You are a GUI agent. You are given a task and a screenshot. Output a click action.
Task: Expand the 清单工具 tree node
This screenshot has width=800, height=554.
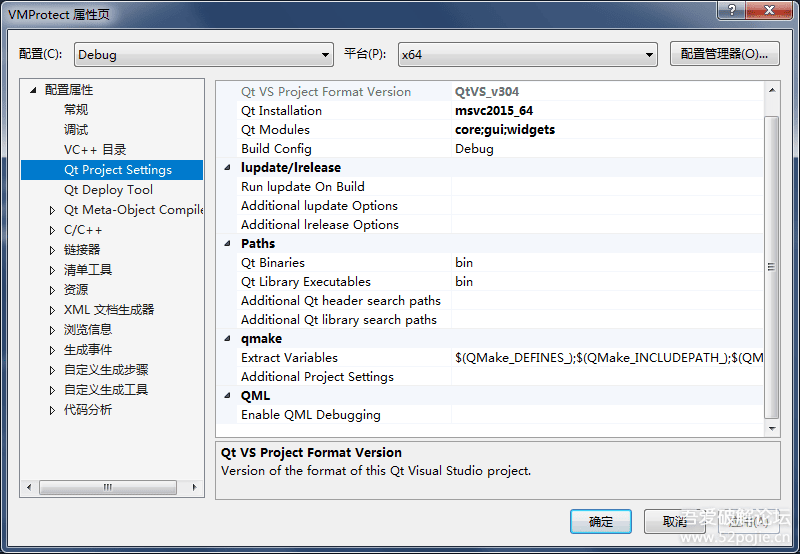(52, 270)
